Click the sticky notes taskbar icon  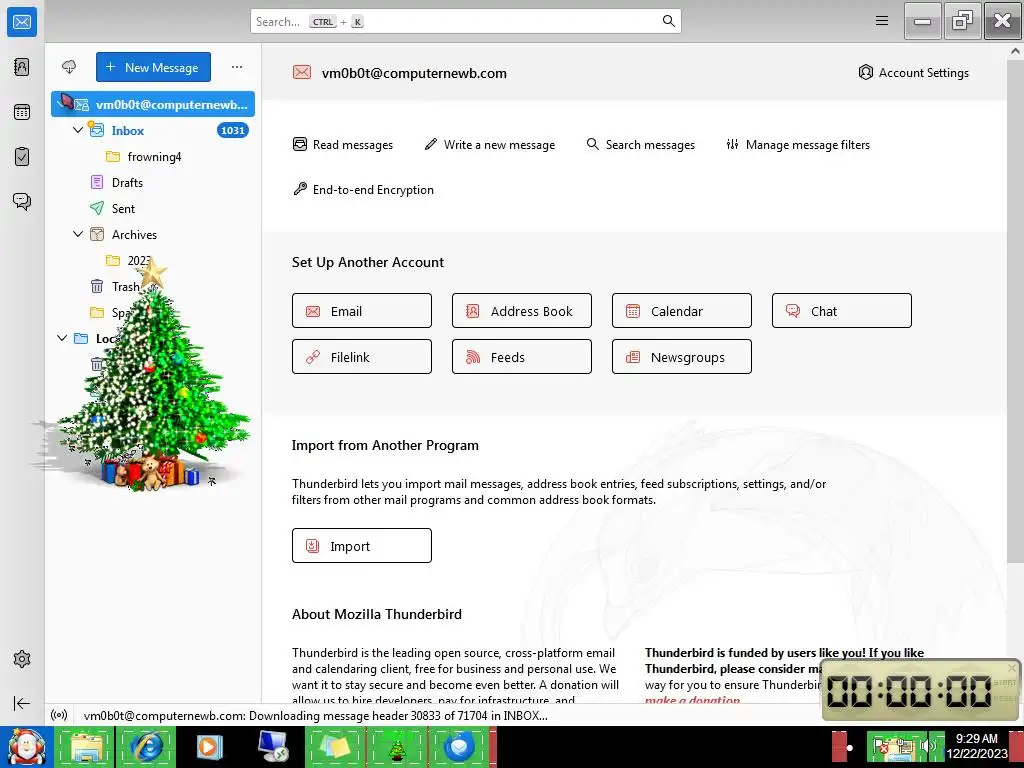point(334,747)
